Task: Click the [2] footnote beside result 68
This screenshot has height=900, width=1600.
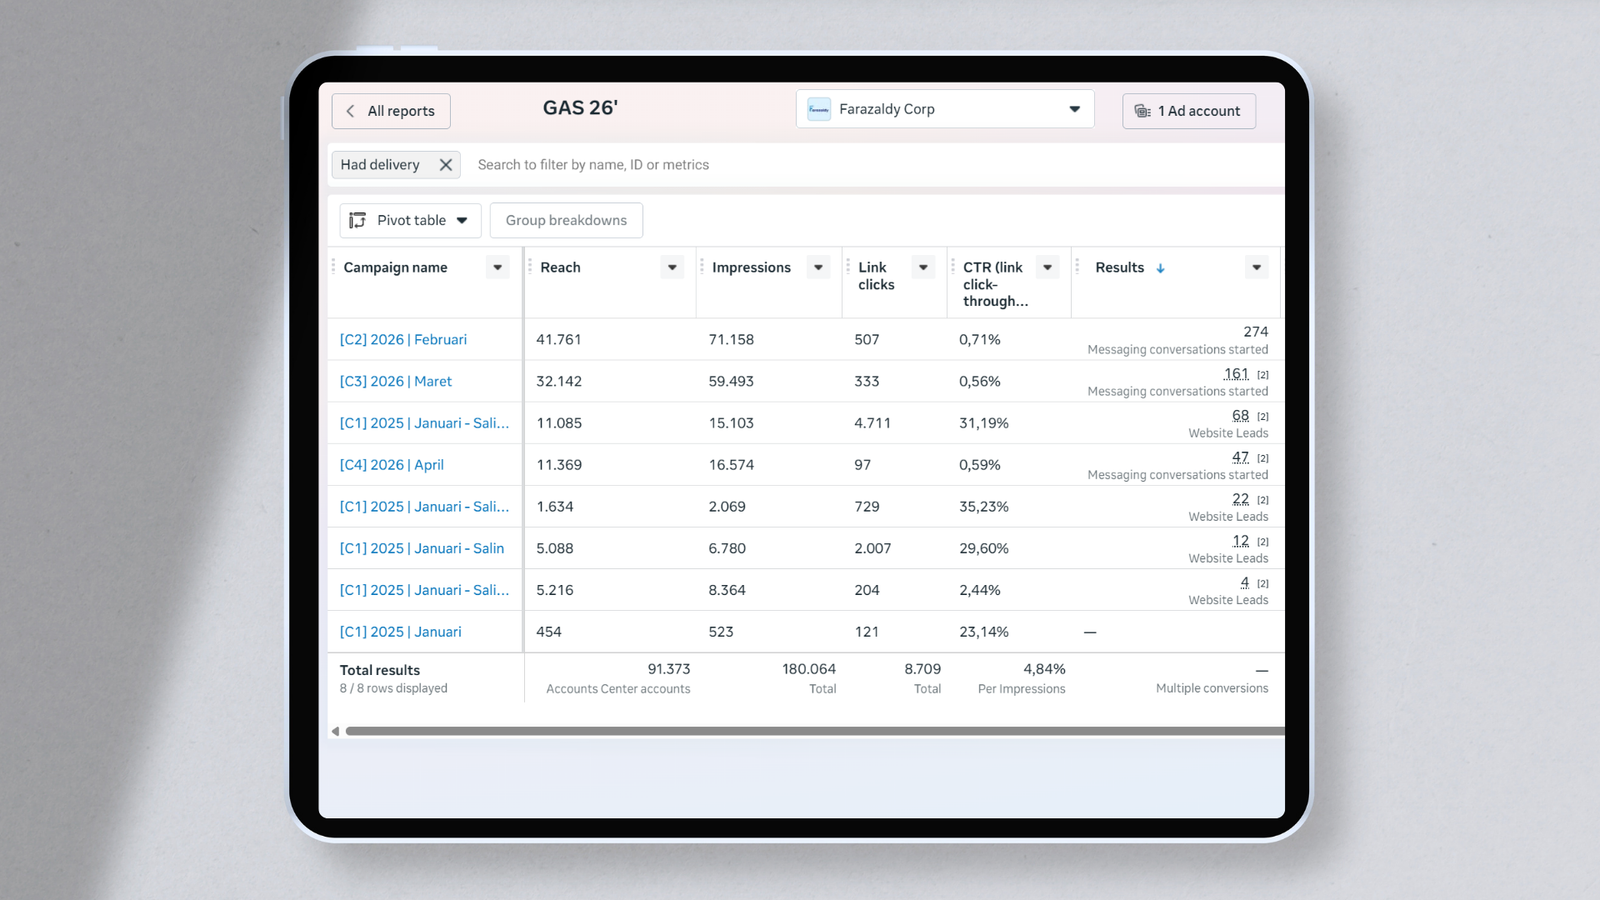Action: coord(1263,417)
